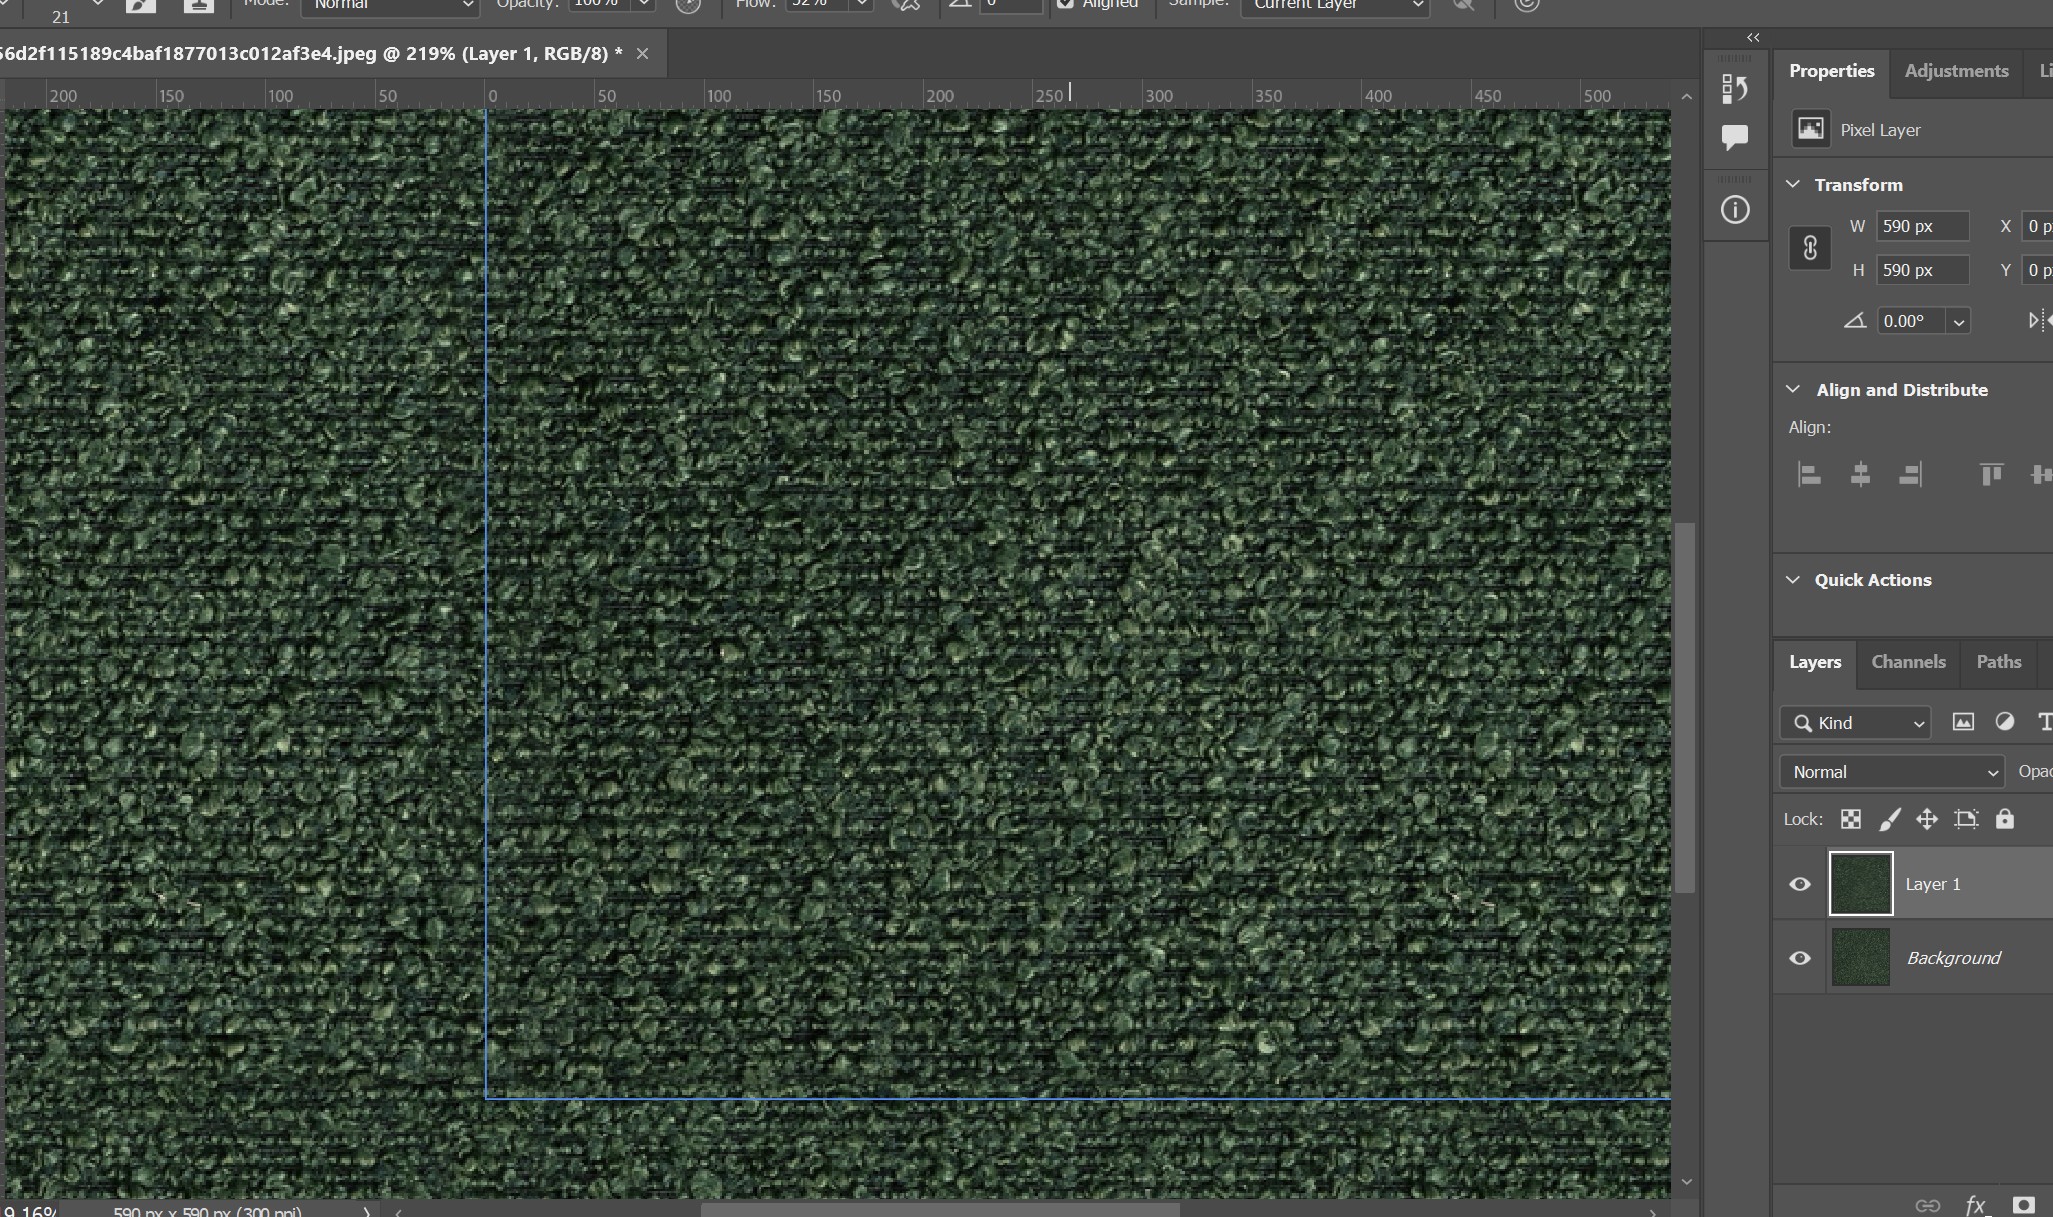
Task: Add a layer style with fx icon
Action: click(1976, 1205)
